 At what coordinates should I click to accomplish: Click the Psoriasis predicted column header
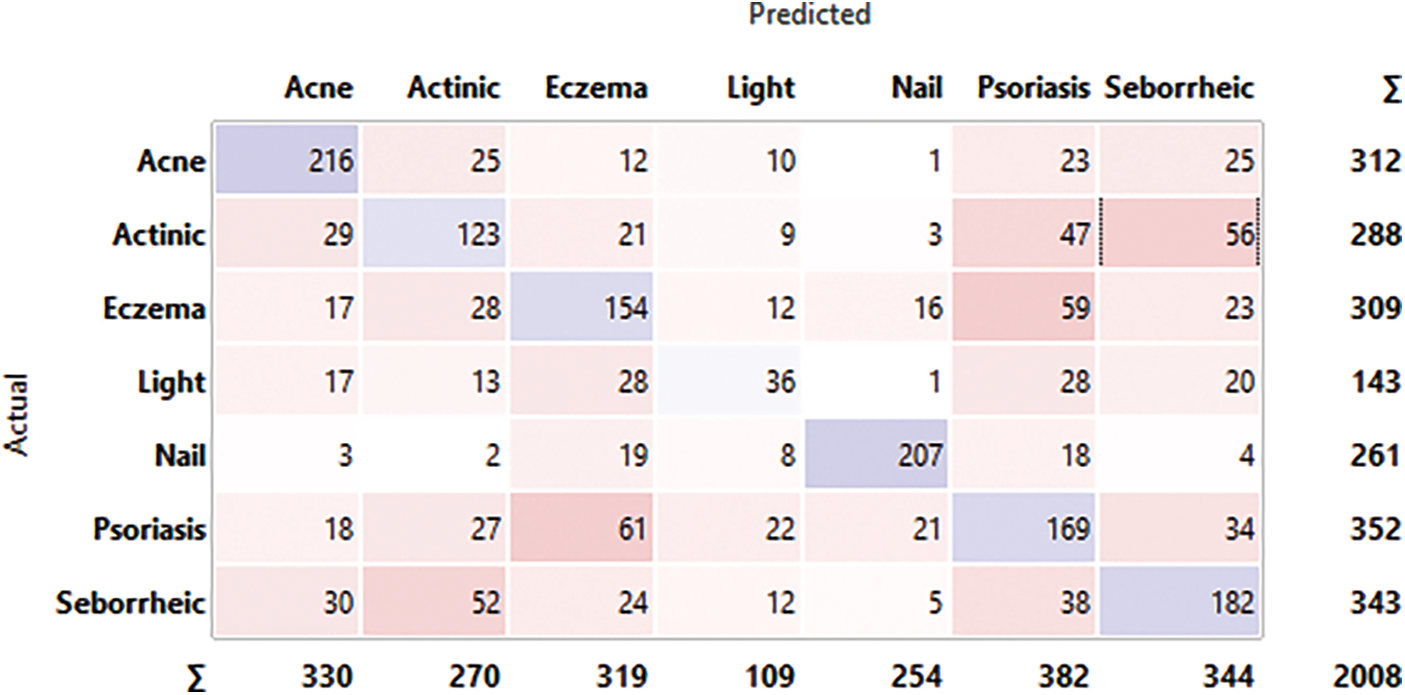pos(1034,88)
